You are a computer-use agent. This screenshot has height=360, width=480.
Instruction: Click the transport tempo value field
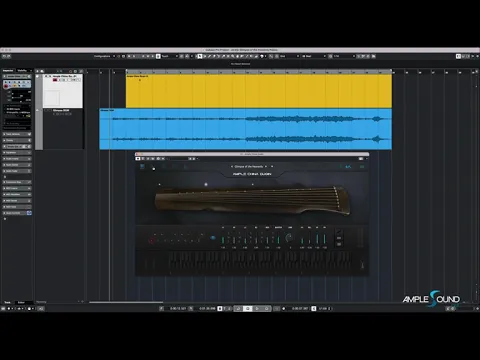[x=322, y=309]
